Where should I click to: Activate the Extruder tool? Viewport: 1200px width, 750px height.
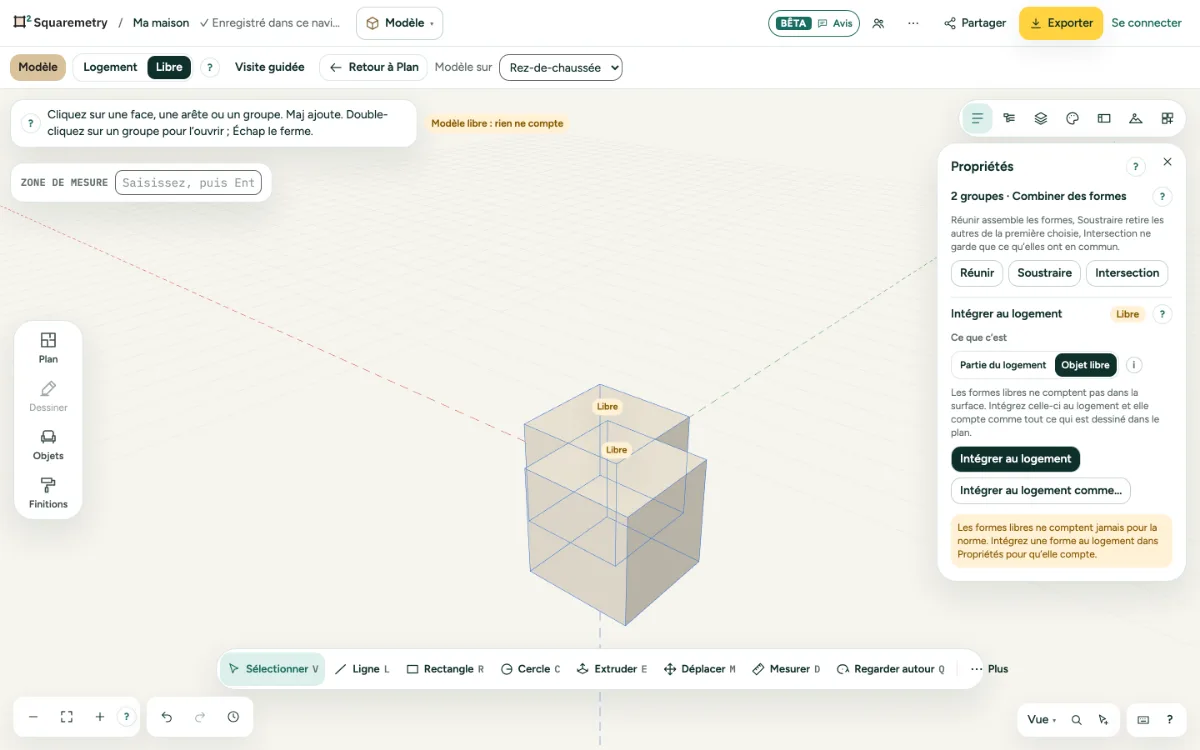612,669
